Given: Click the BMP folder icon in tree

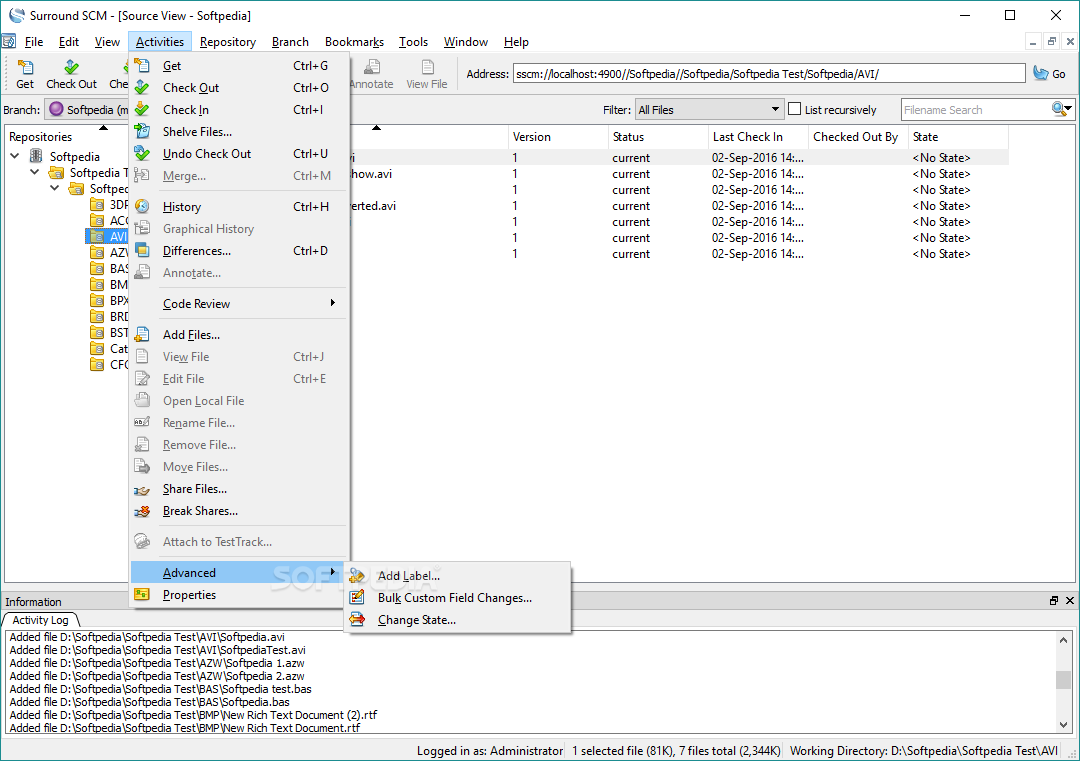Looking at the screenshot, I should pos(97,284).
